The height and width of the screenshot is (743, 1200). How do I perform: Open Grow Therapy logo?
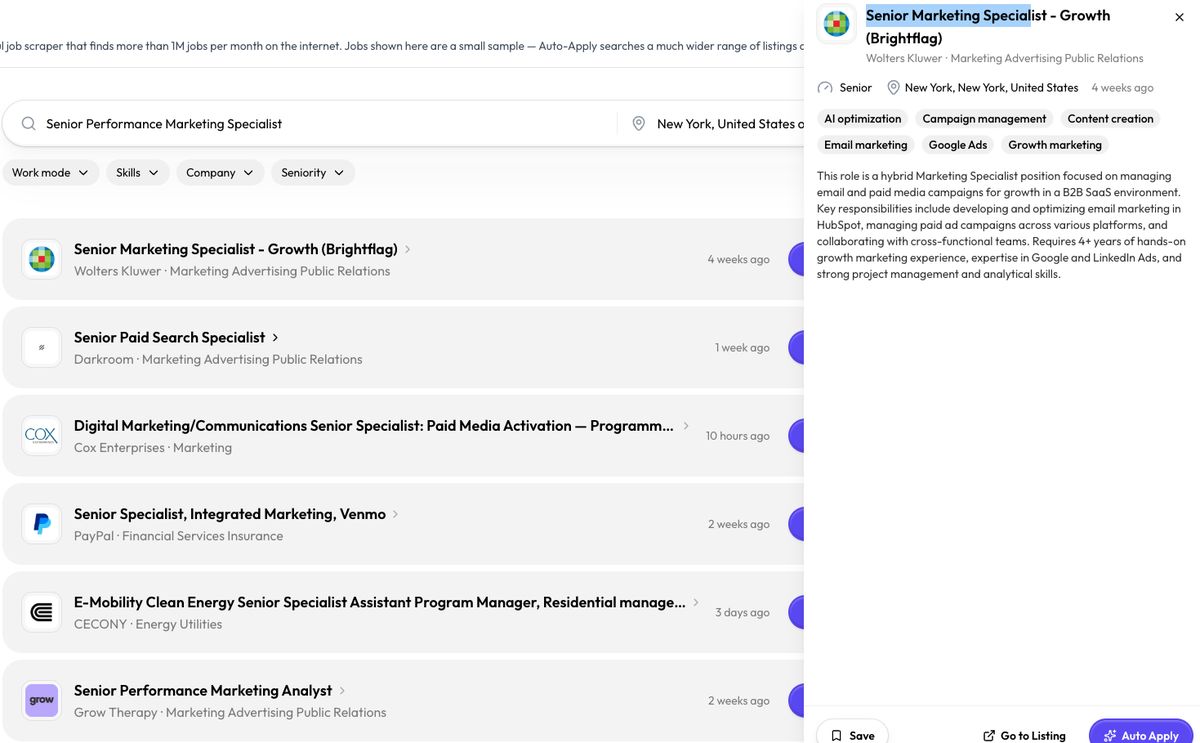coord(41,700)
